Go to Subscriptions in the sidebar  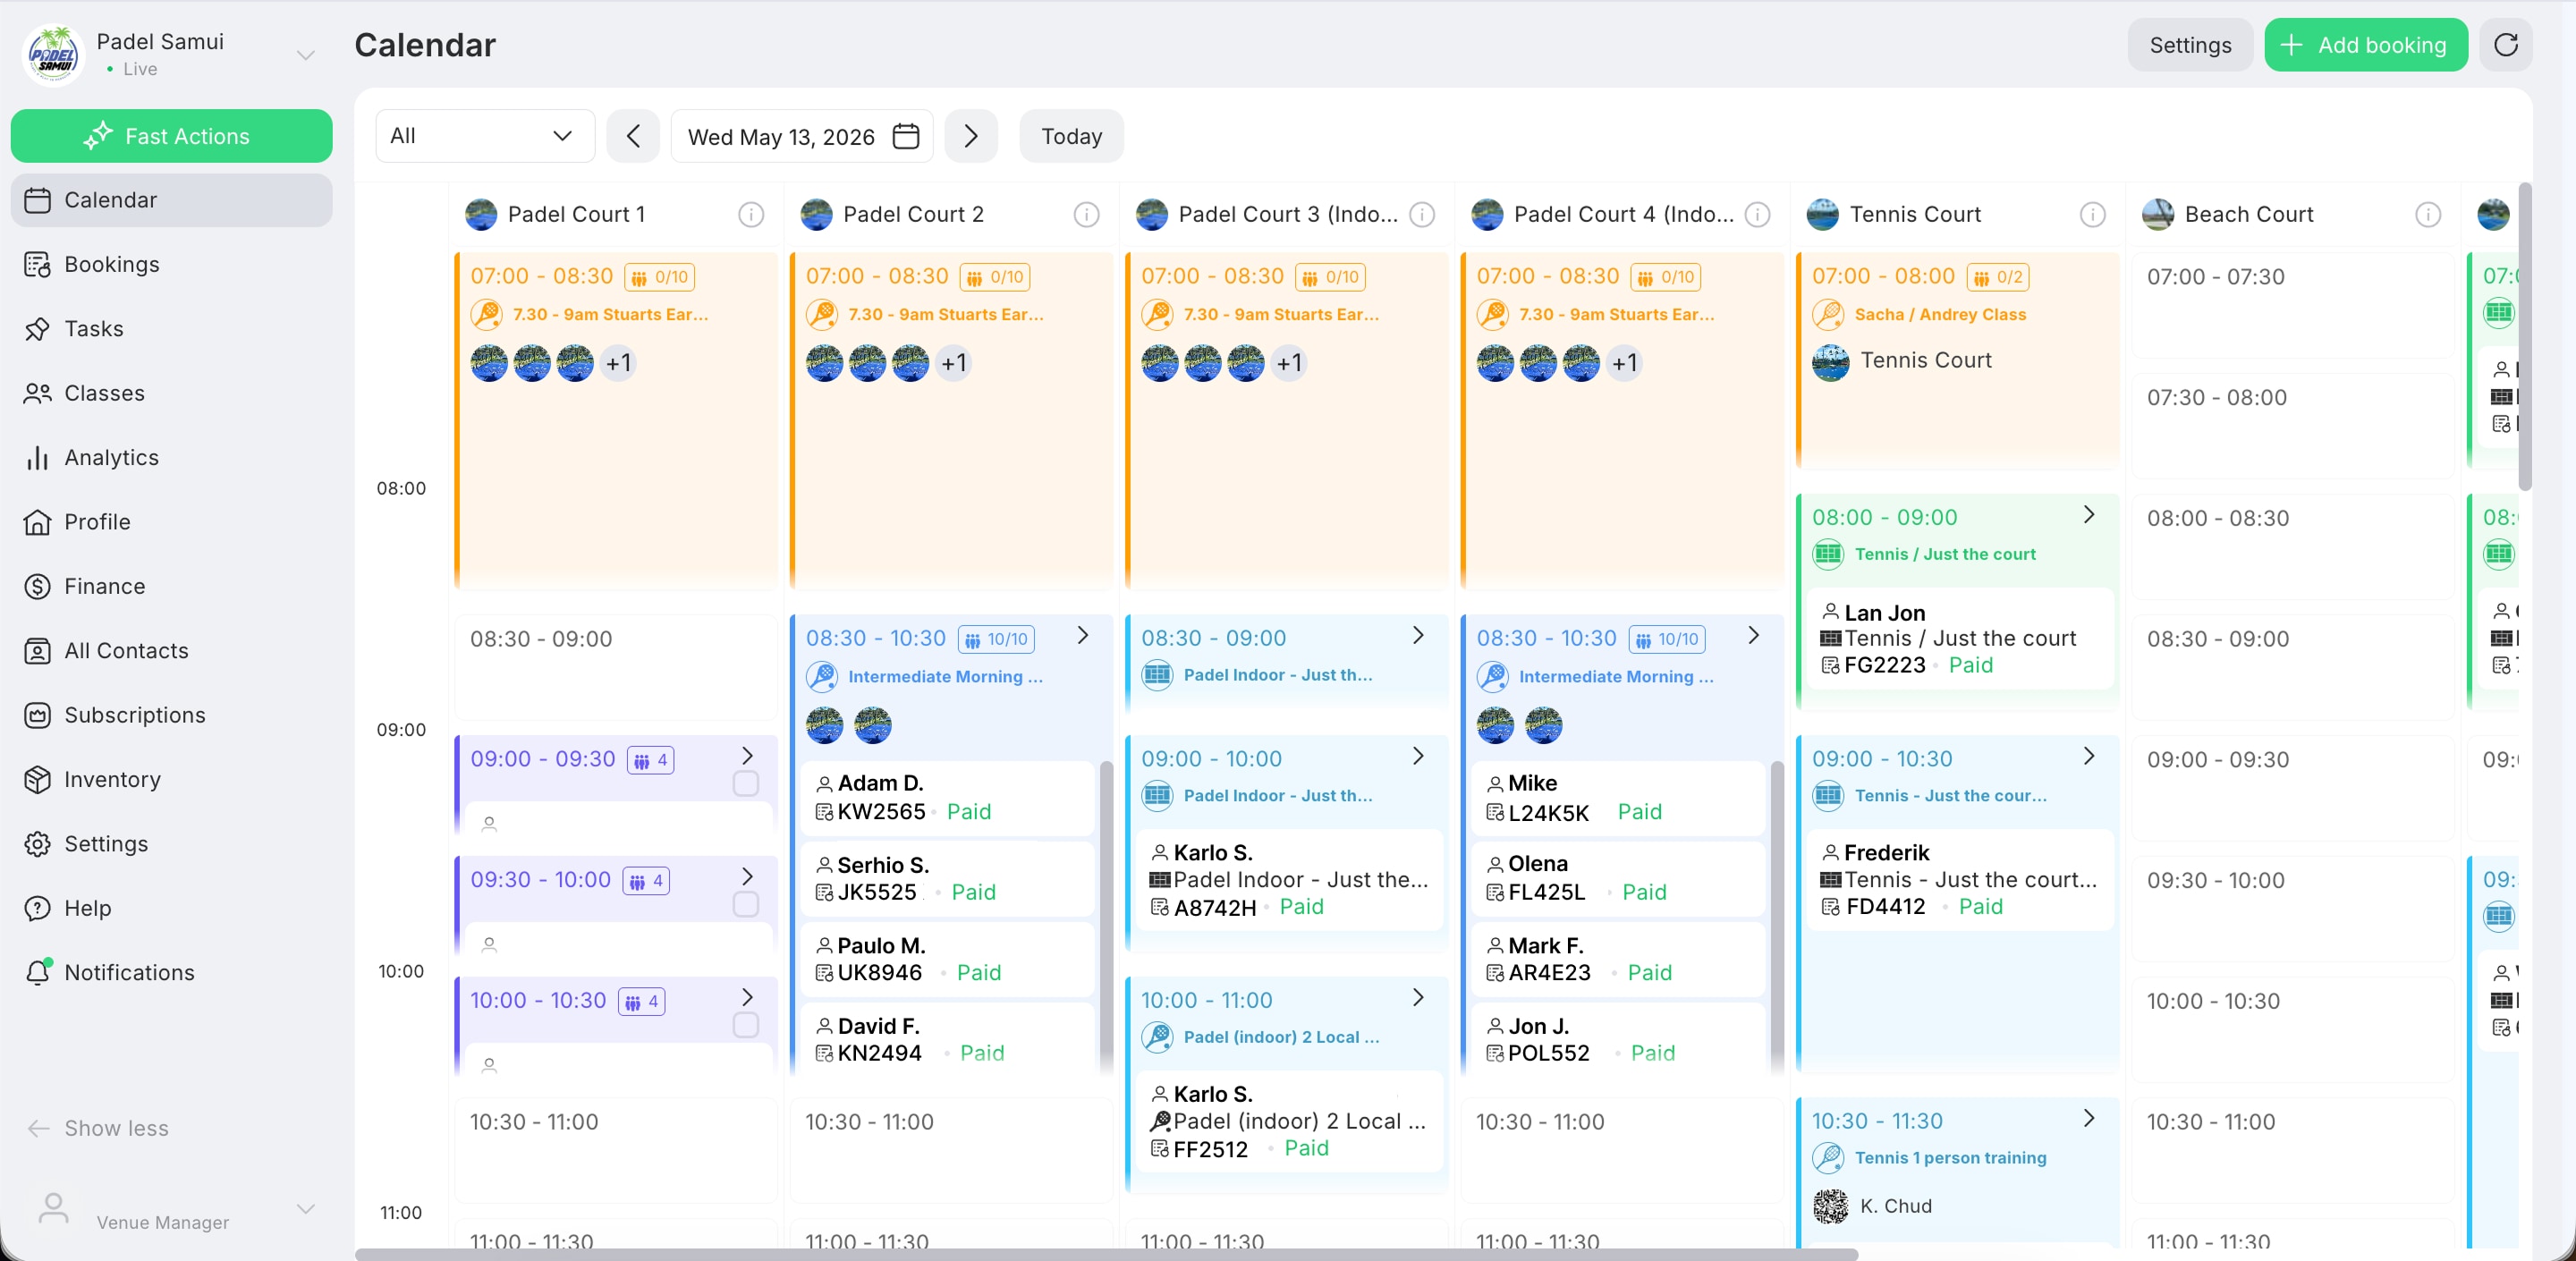(172, 715)
